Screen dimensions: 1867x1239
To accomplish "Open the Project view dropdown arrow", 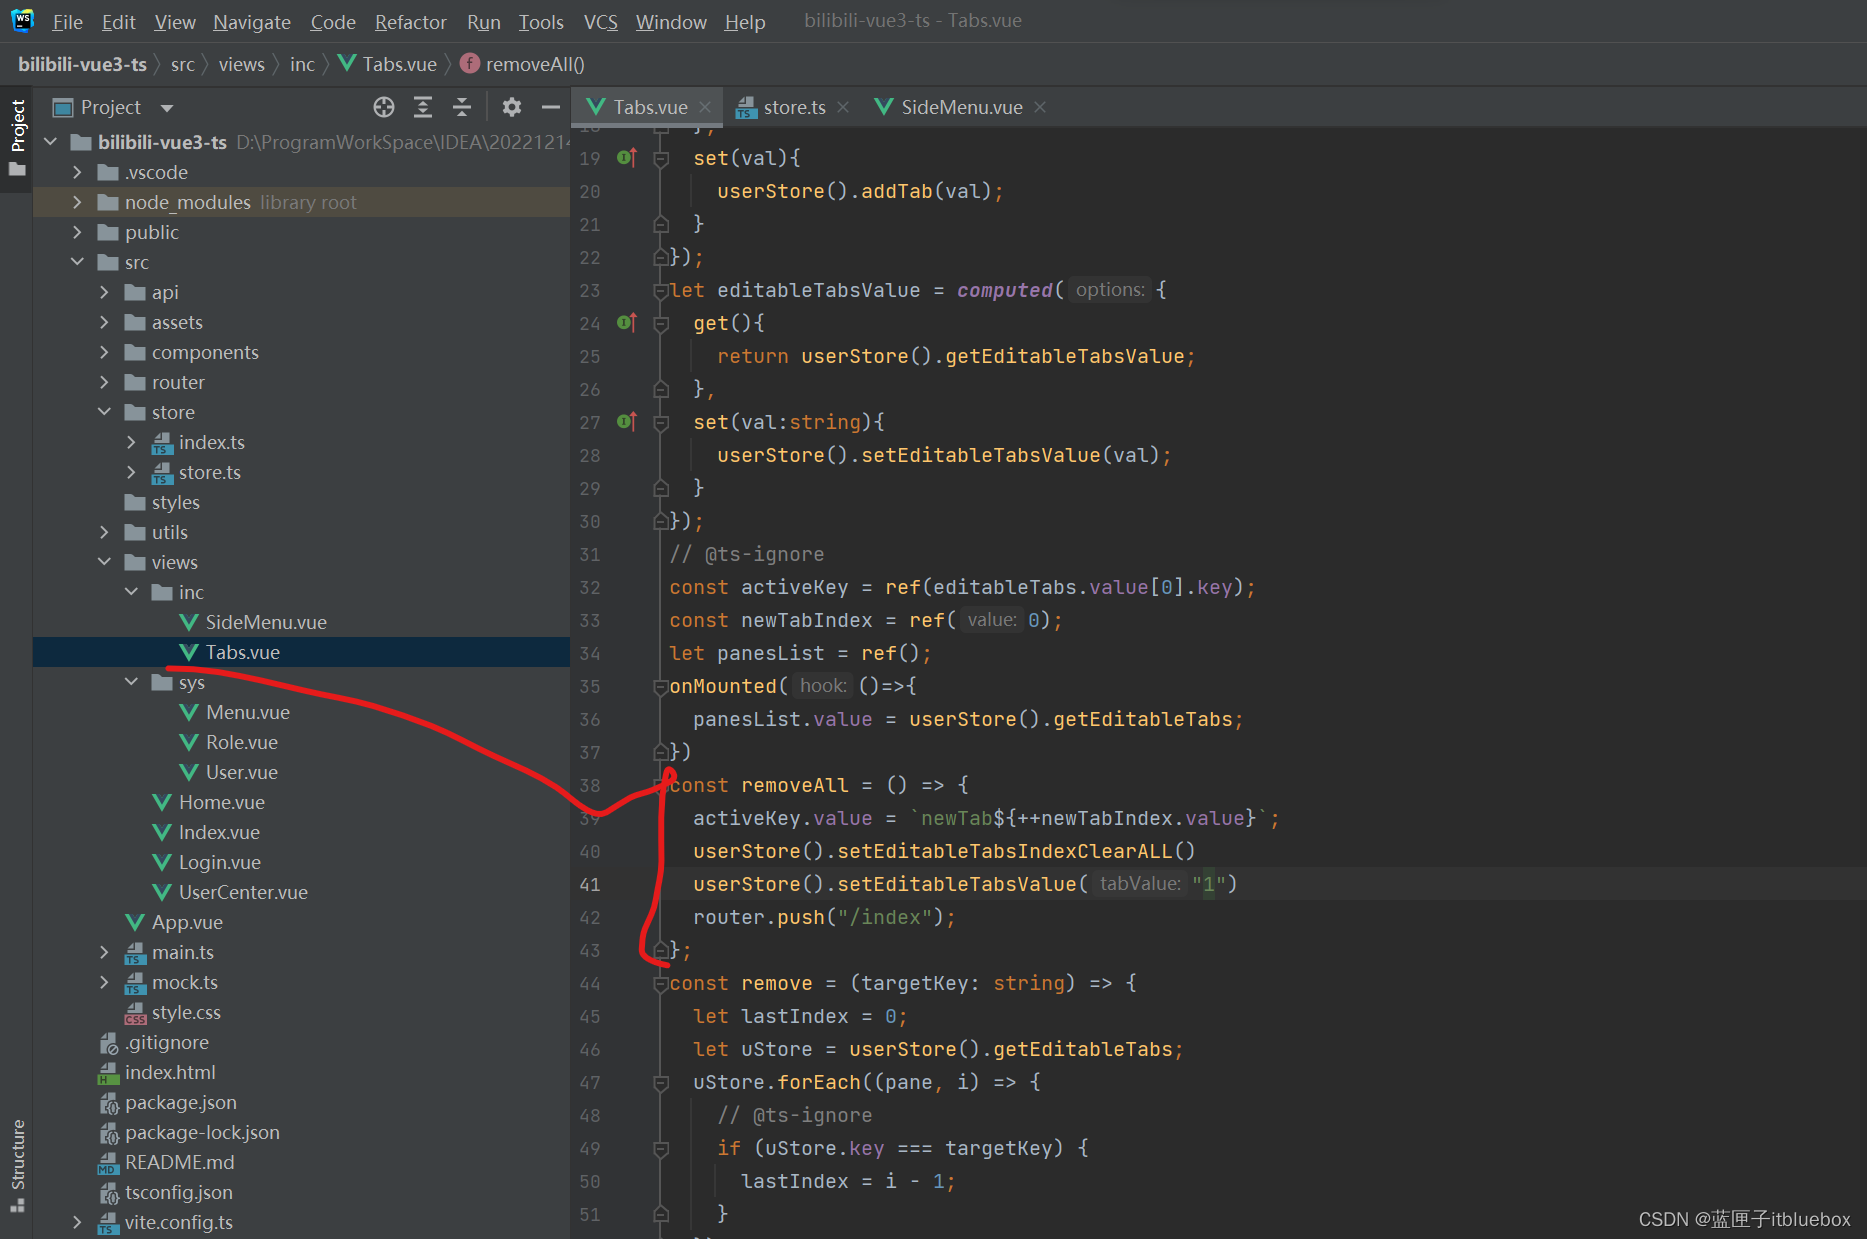I will coord(167,108).
